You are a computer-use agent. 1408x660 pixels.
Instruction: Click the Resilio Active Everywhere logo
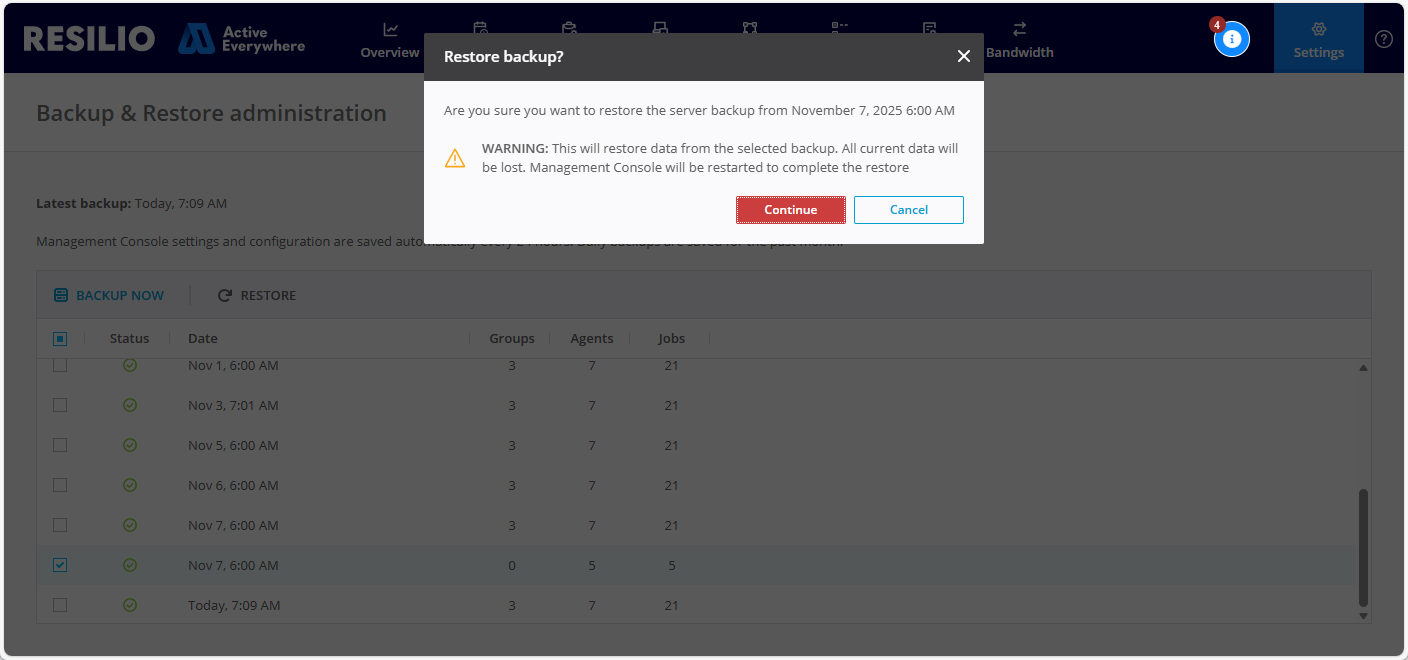pos(164,39)
